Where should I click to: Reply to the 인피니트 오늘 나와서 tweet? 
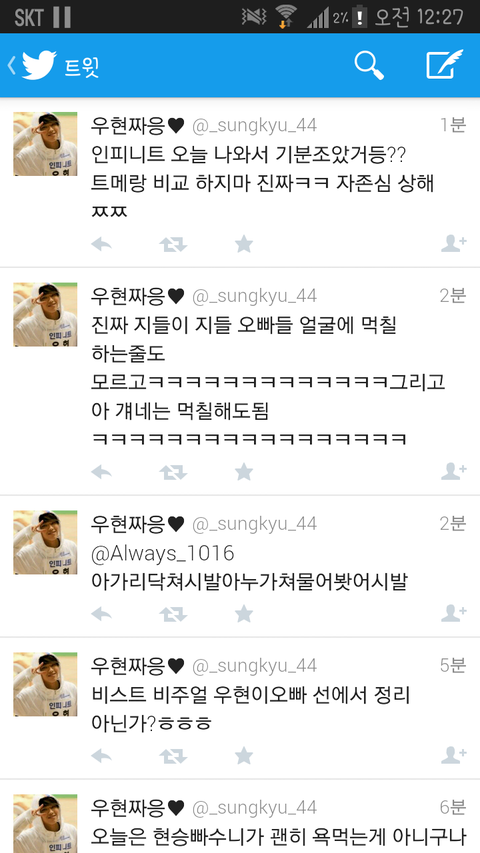[x=102, y=244]
